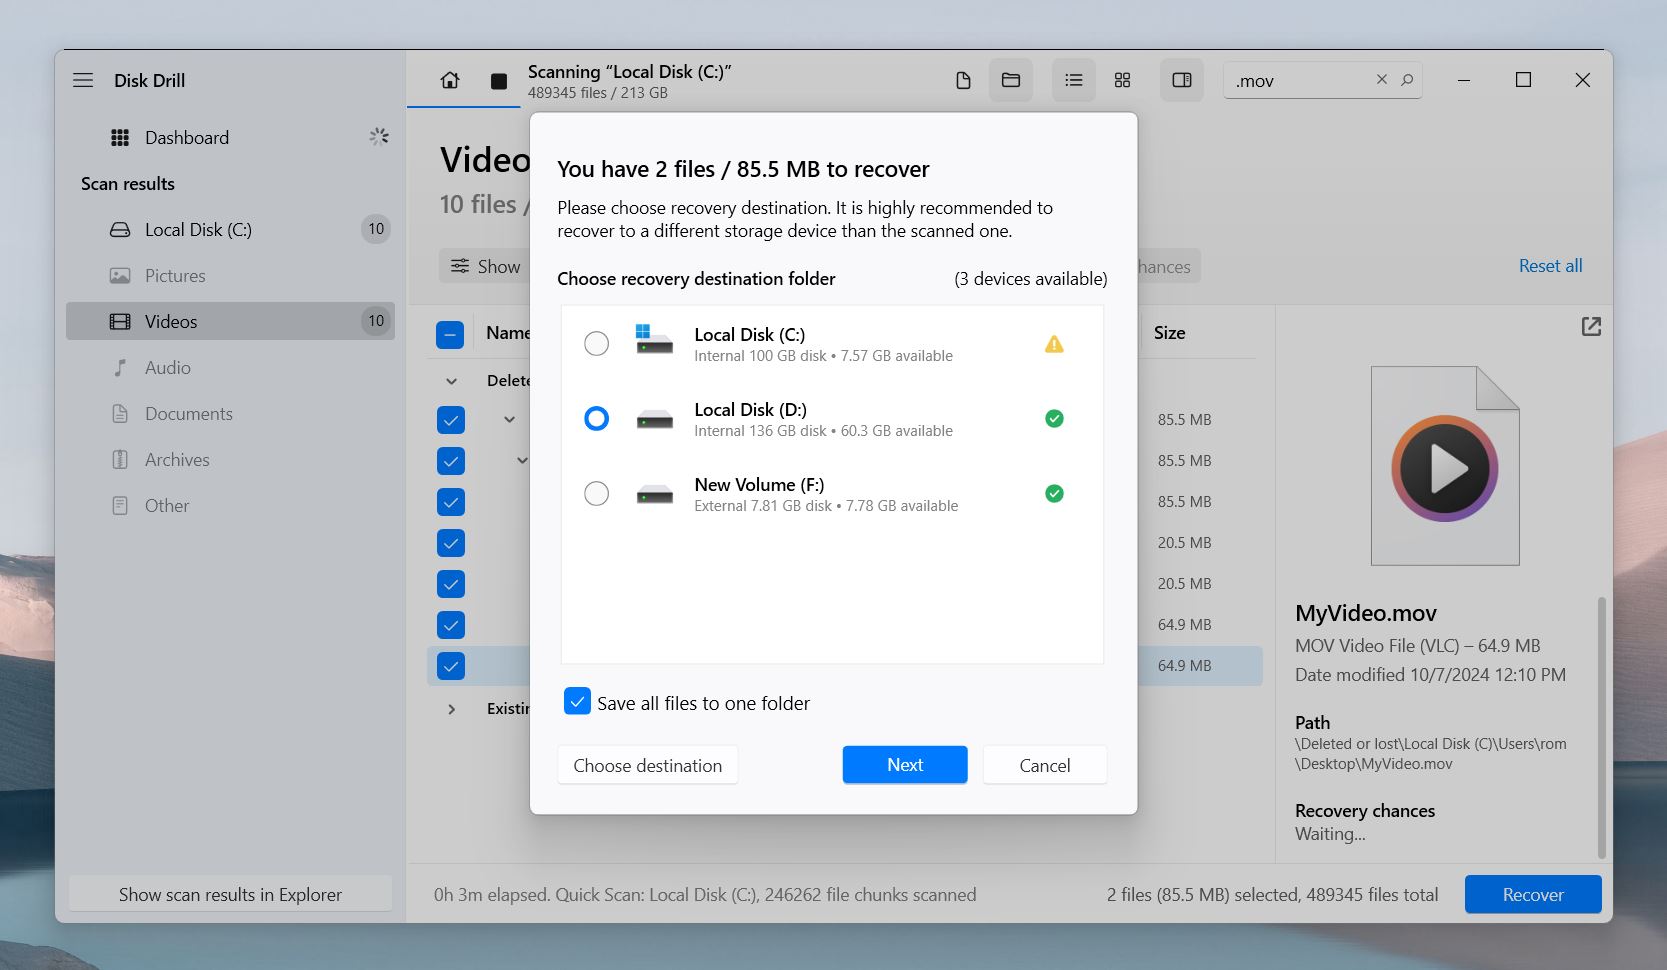Click the Next button
1667x970 pixels.
pos(905,765)
